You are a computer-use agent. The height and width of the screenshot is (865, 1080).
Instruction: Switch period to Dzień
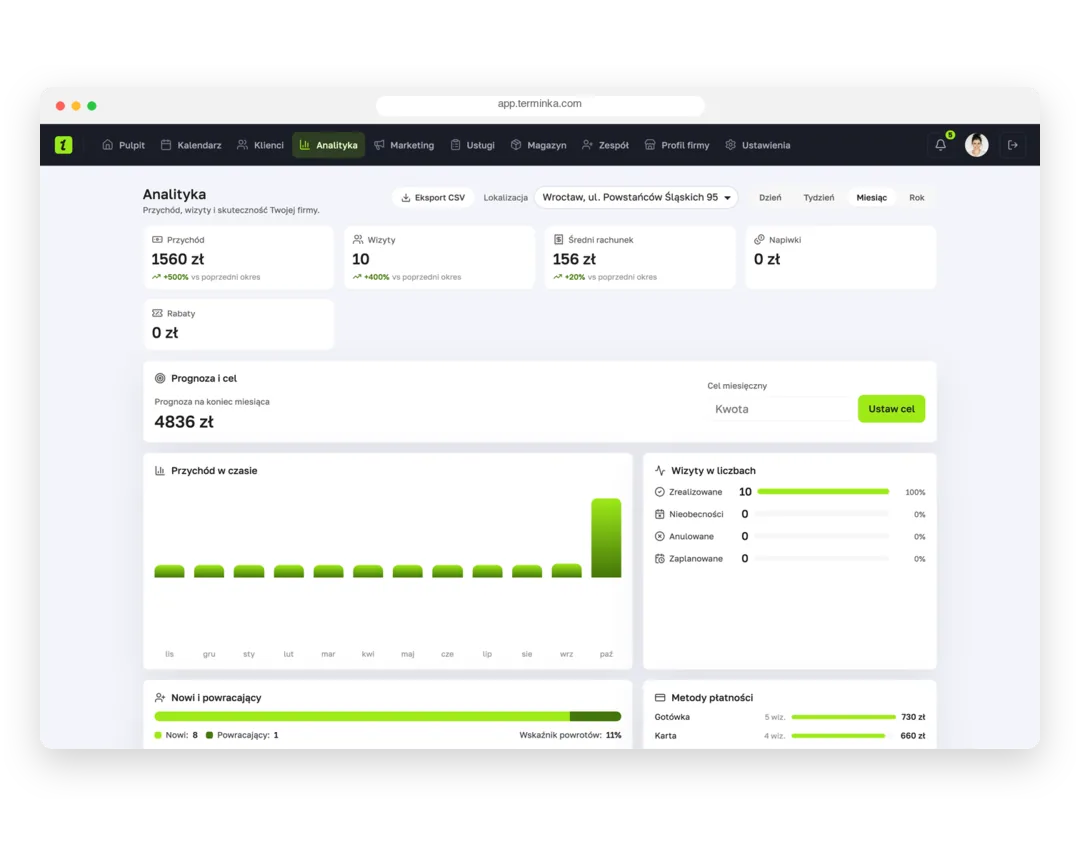click(x=770, y=198)
